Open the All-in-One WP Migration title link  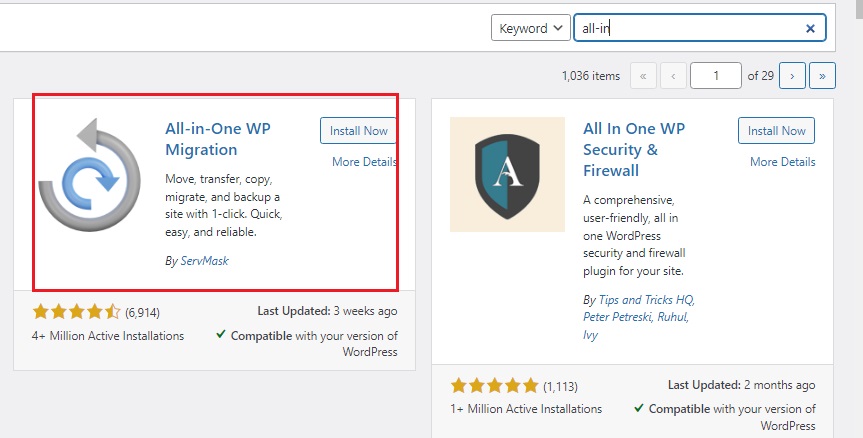[x=218, y=139]
